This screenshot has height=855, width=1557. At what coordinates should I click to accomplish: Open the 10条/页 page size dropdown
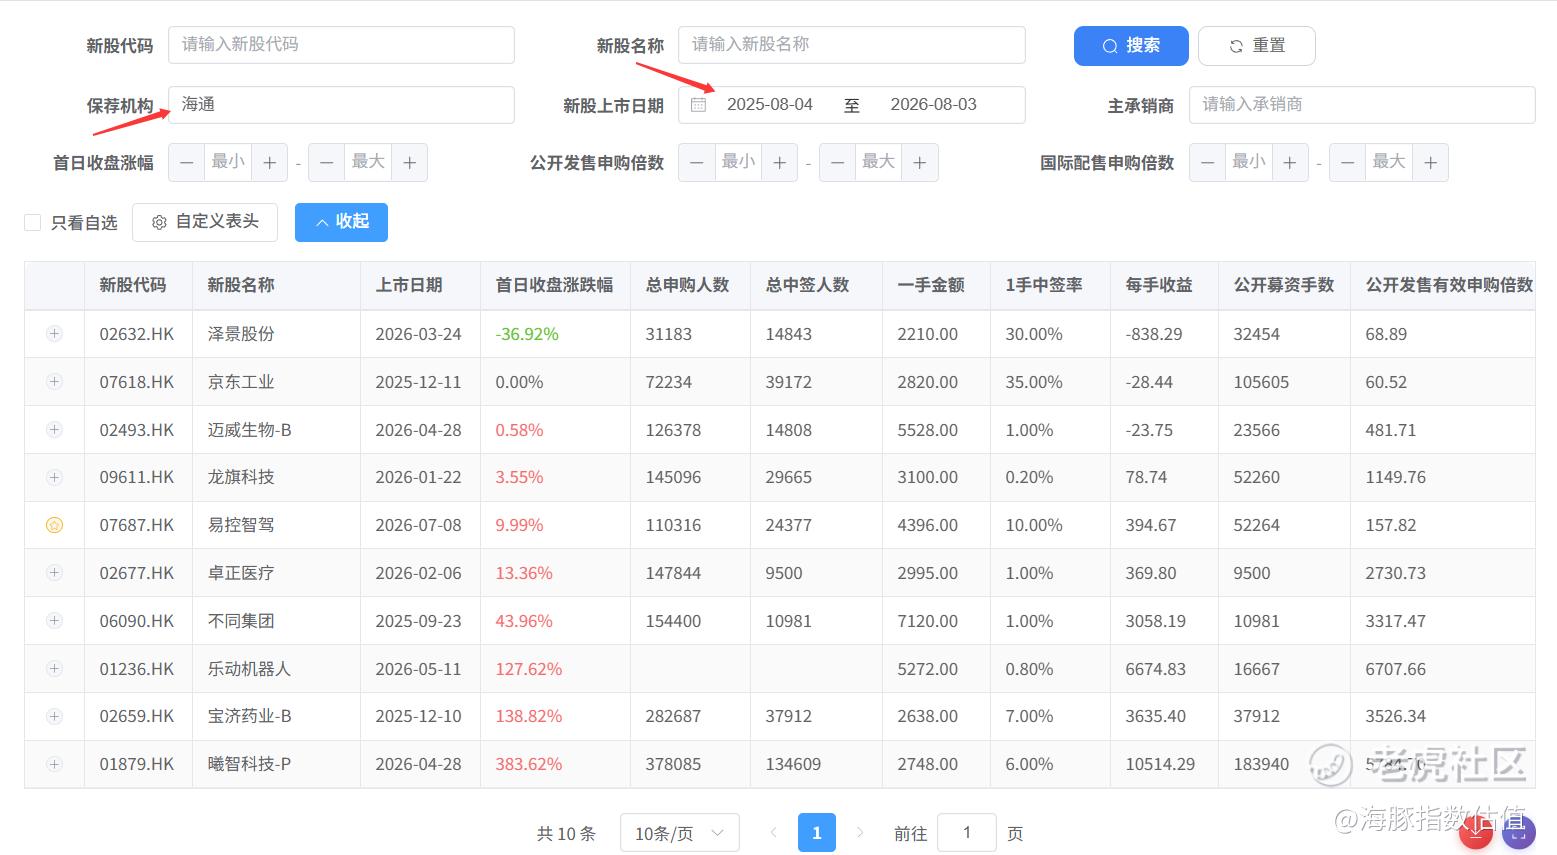[x=680, y=833]
